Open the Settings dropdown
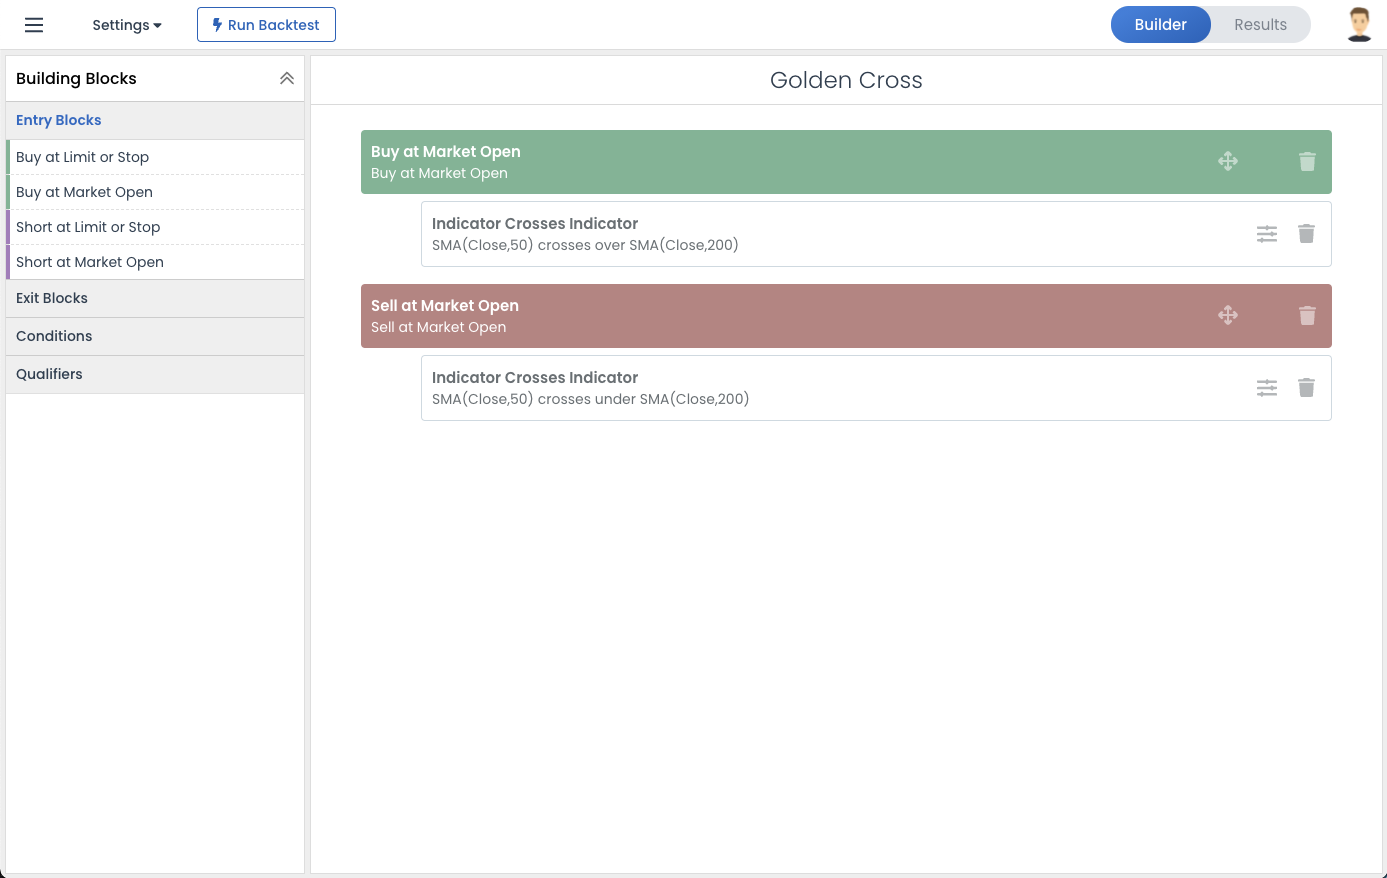Image resolution: width=1387 pixels, height=878 pixels. (x=127, y=25)
